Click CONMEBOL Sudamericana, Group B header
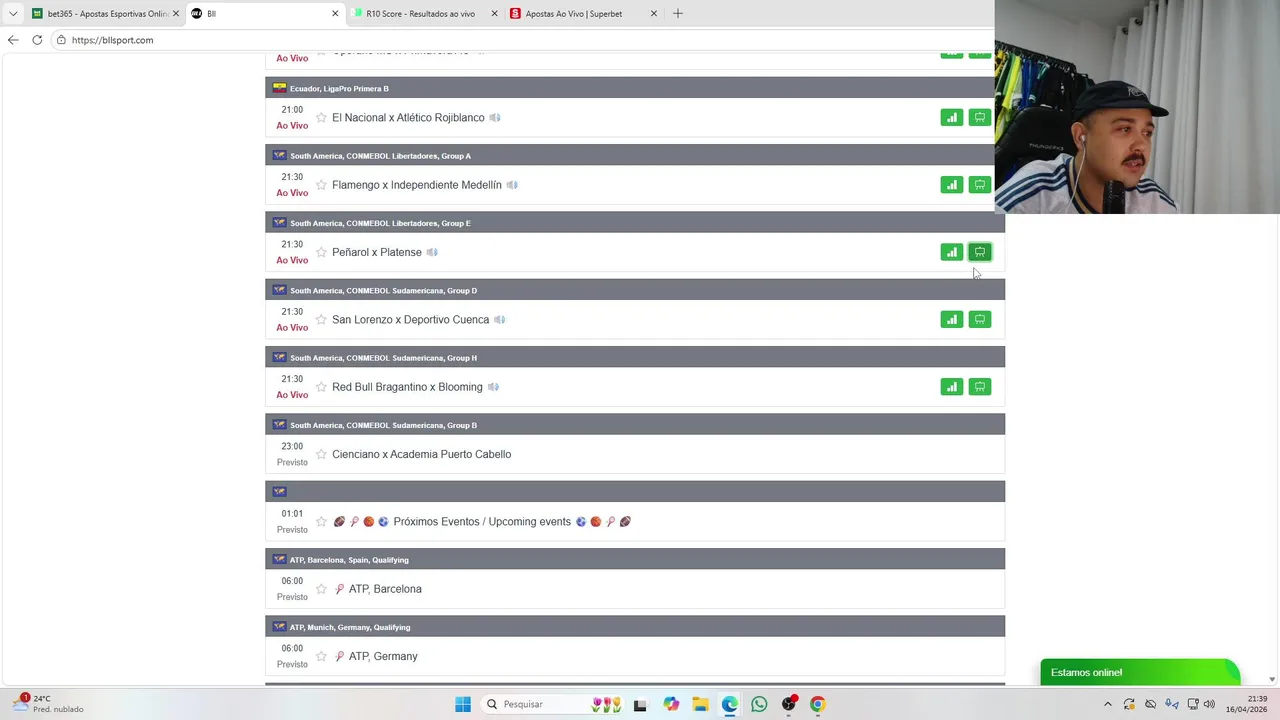1280x720 pixels. pos(635,425)
